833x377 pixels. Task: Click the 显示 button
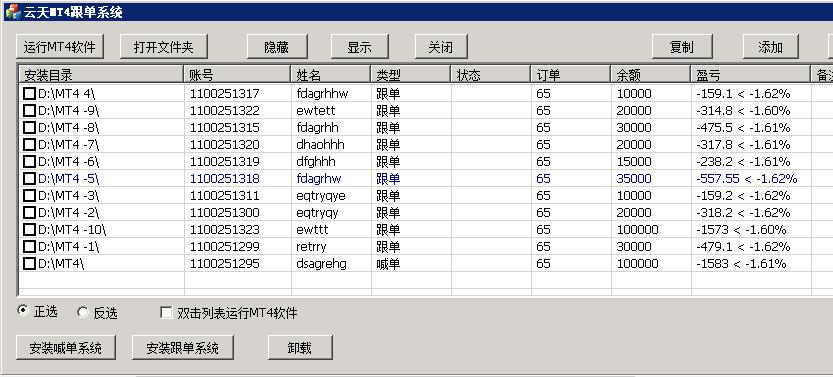[360, 47]
